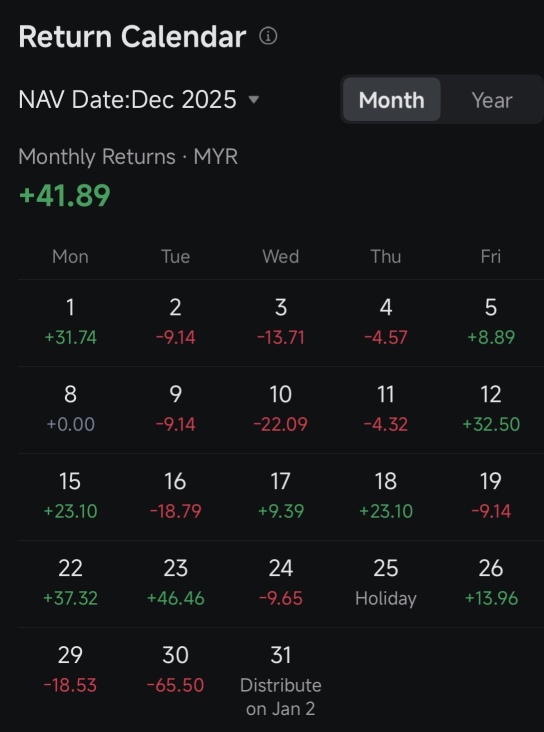Expand the NAV Date dropdown arrow
The width and height of the screenshot is (544, 732).
pyautogui.click(x=254, y=99)
